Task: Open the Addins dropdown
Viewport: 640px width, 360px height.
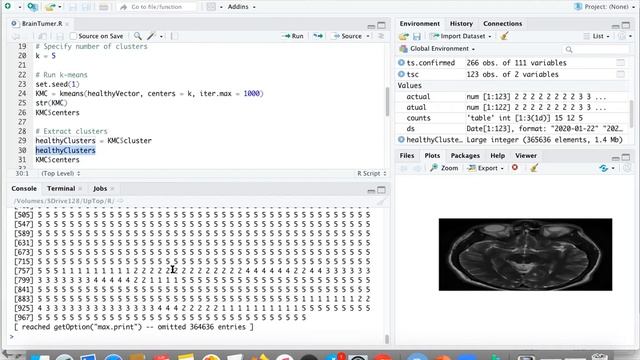Action: (x=241, y=7)
